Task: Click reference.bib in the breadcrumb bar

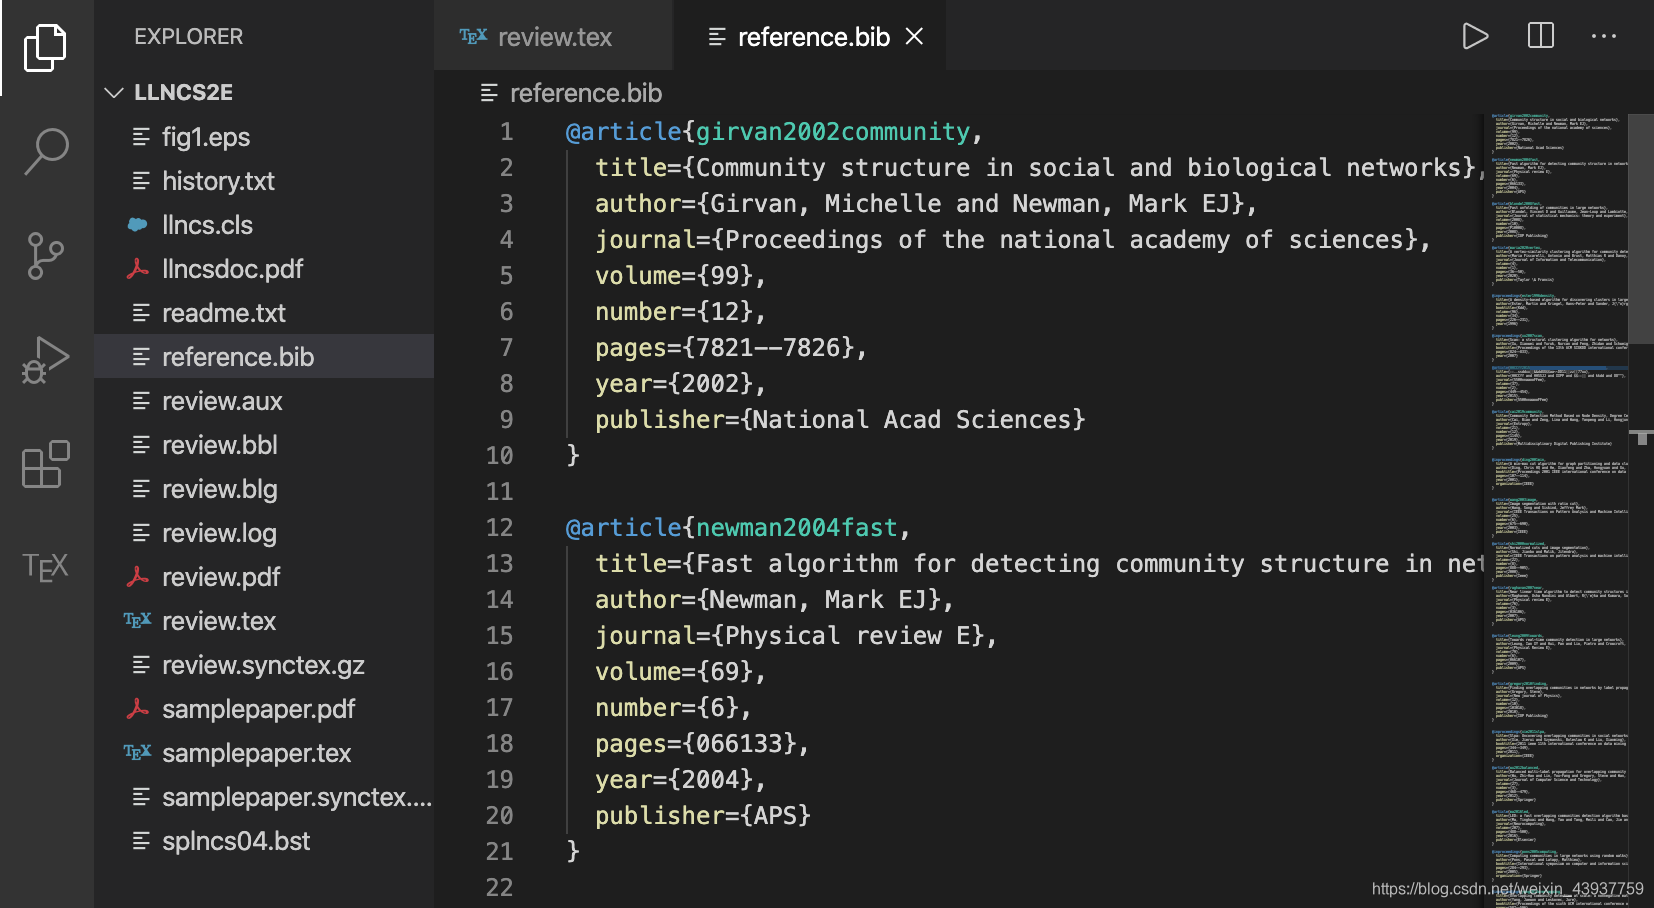Action: (x=585, y=93)
